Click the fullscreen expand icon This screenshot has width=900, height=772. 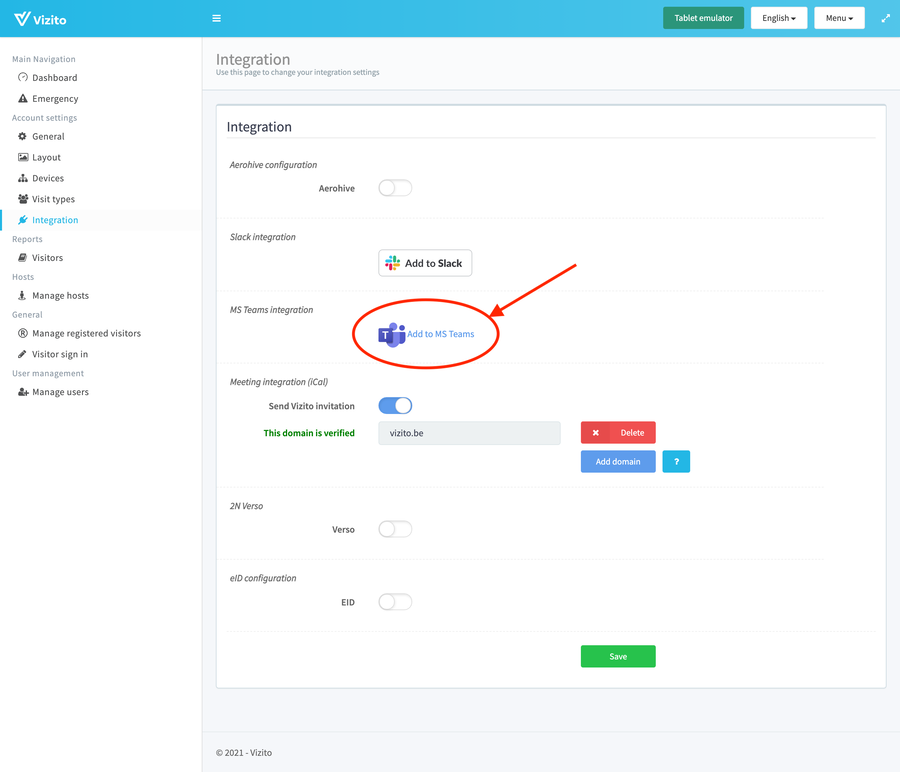point(885,18)
